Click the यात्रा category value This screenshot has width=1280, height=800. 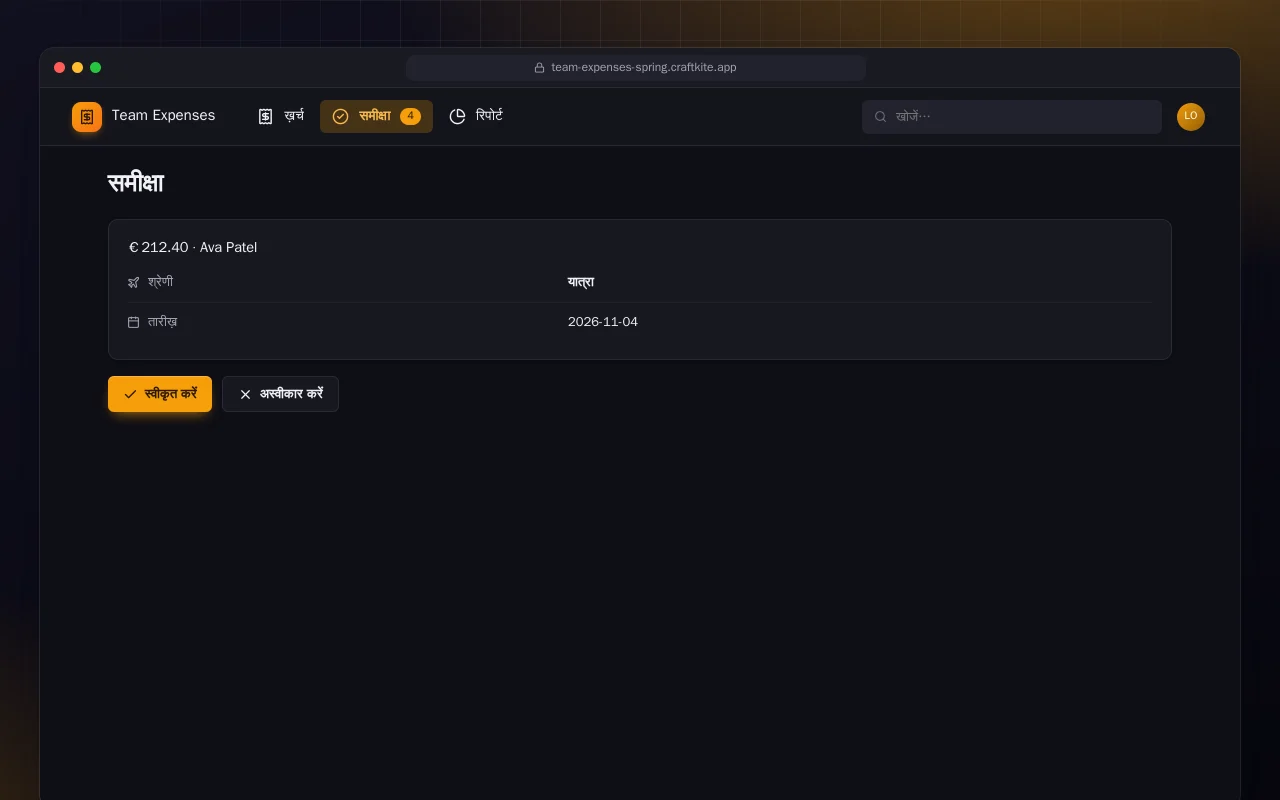point(581,282)
